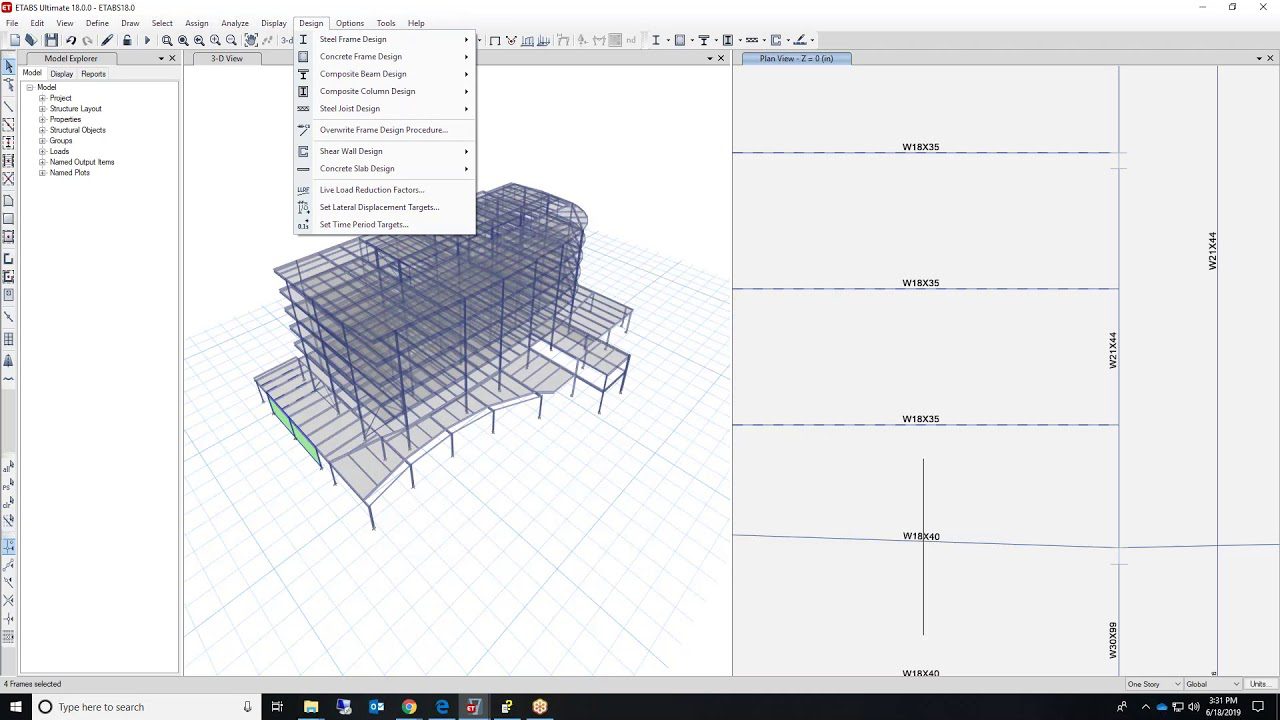Switch to the Reports tab
The height and width of the screenshot is (720, 1280).
coord(92,73)
